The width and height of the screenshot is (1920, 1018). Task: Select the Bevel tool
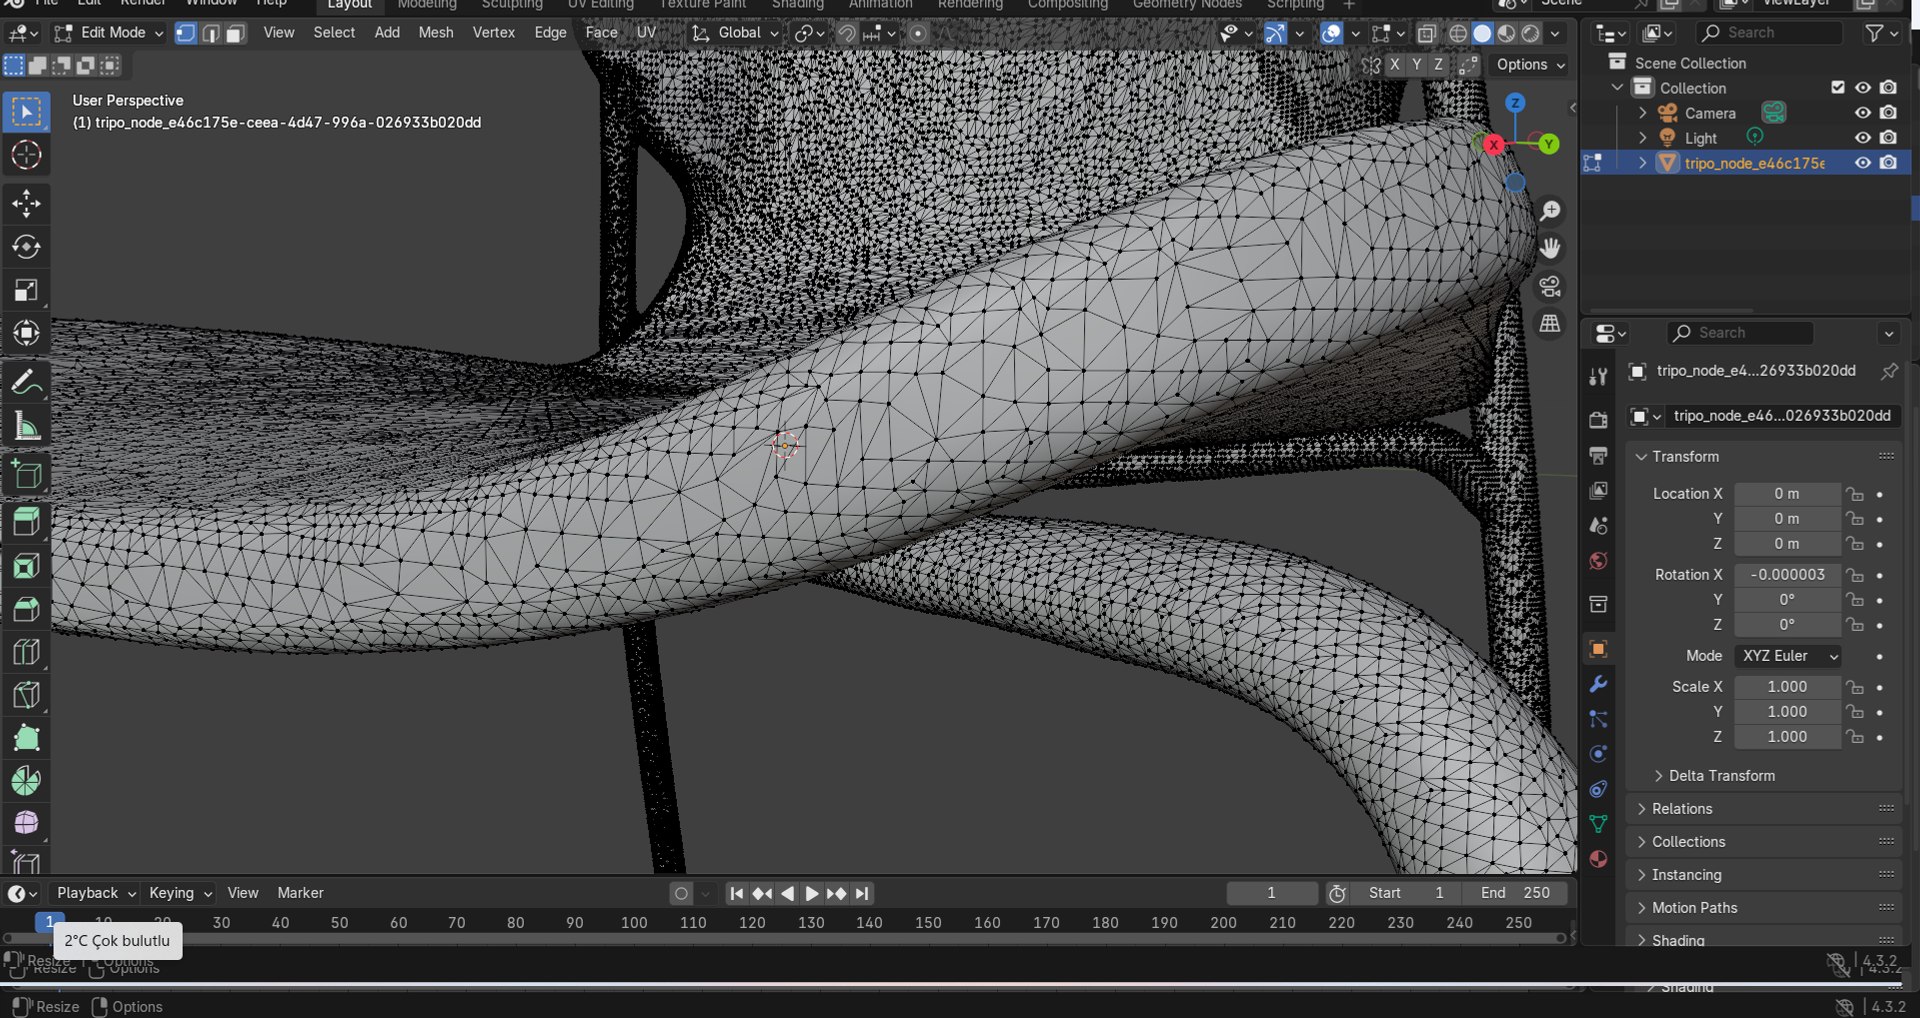26,609
